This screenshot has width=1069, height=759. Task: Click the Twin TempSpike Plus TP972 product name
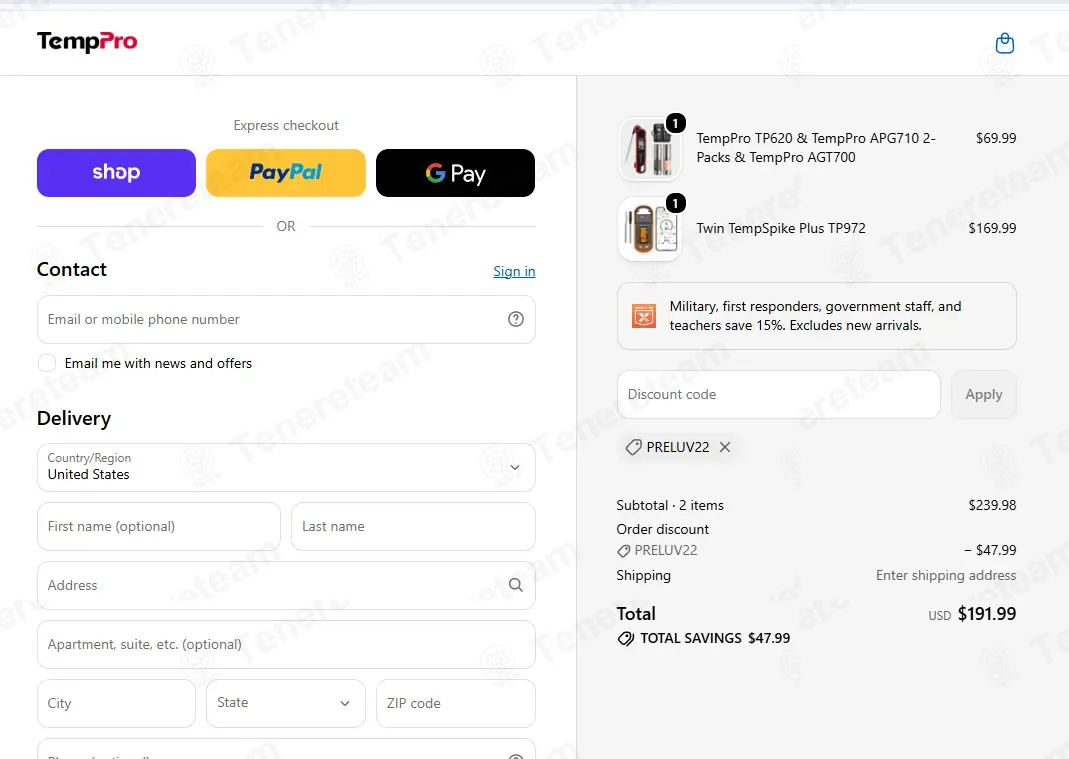click(781, 228)
